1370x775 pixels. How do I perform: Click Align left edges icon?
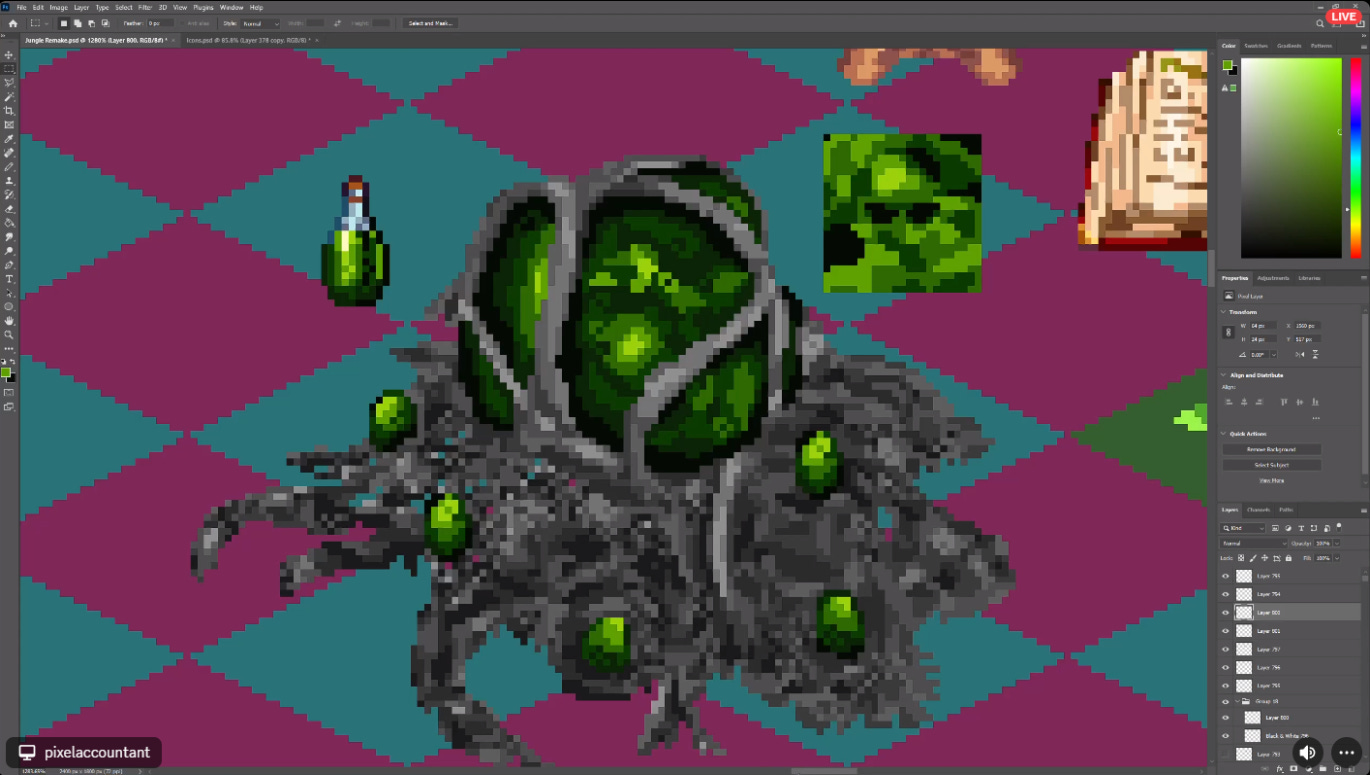tap(1230, 402)
